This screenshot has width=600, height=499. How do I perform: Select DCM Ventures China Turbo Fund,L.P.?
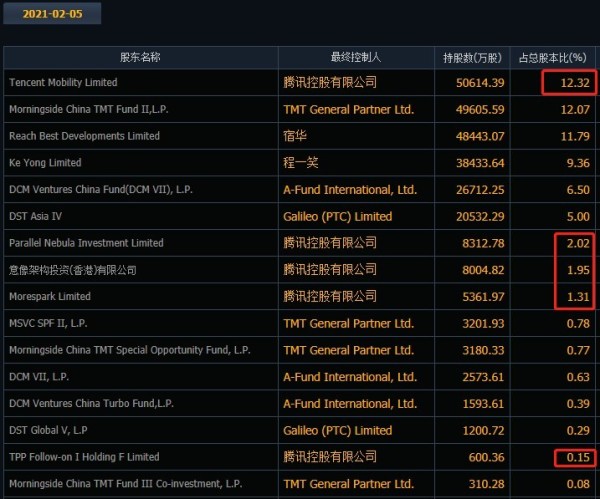pos(91,403)
